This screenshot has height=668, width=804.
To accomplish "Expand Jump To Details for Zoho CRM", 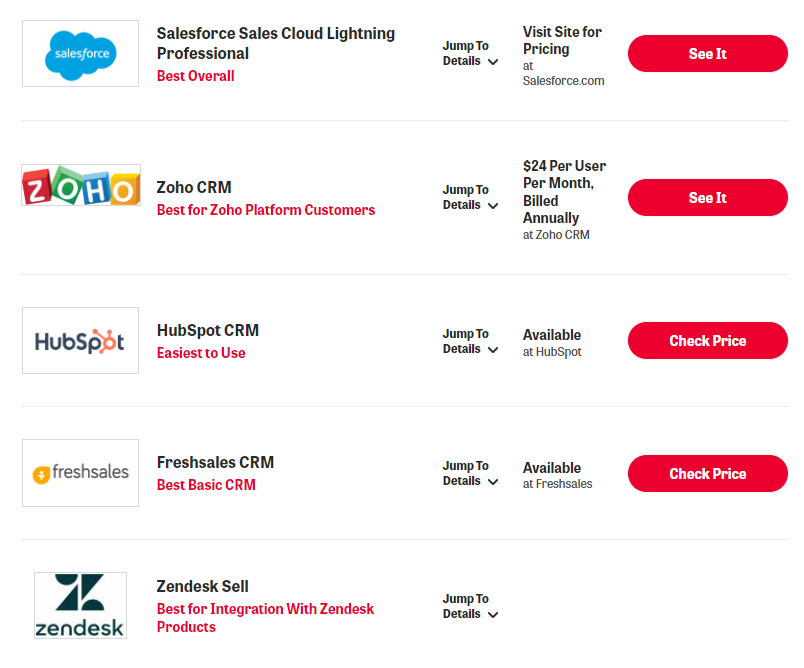I will pos(470,198).
